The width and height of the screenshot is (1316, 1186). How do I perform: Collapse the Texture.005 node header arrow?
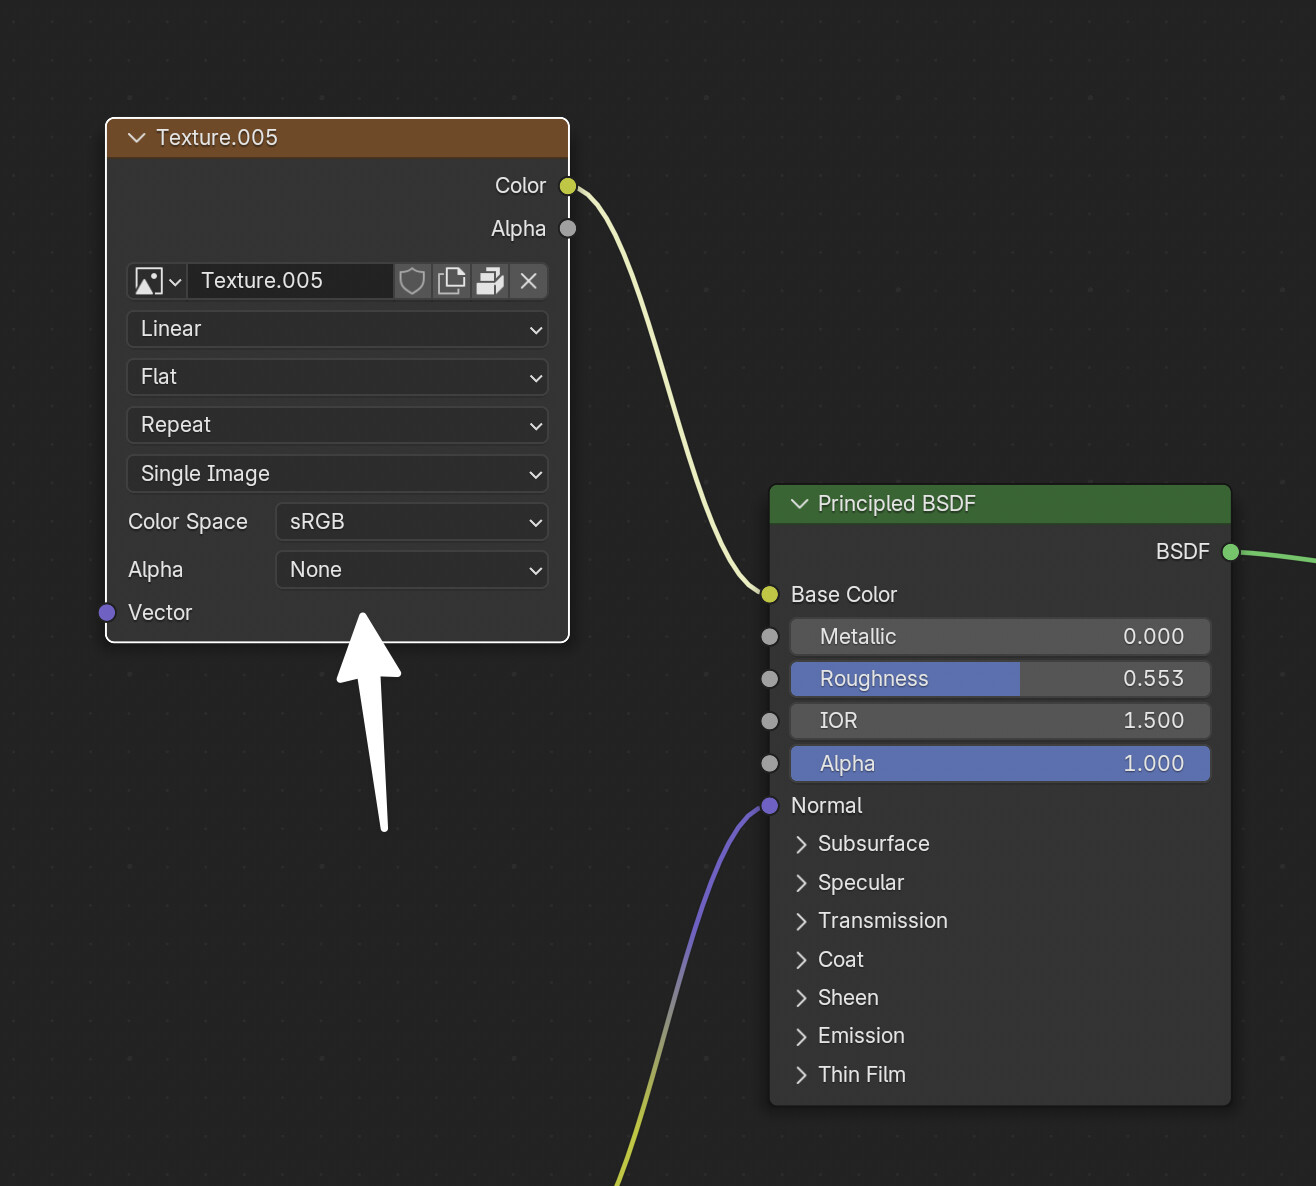(137, 138)
